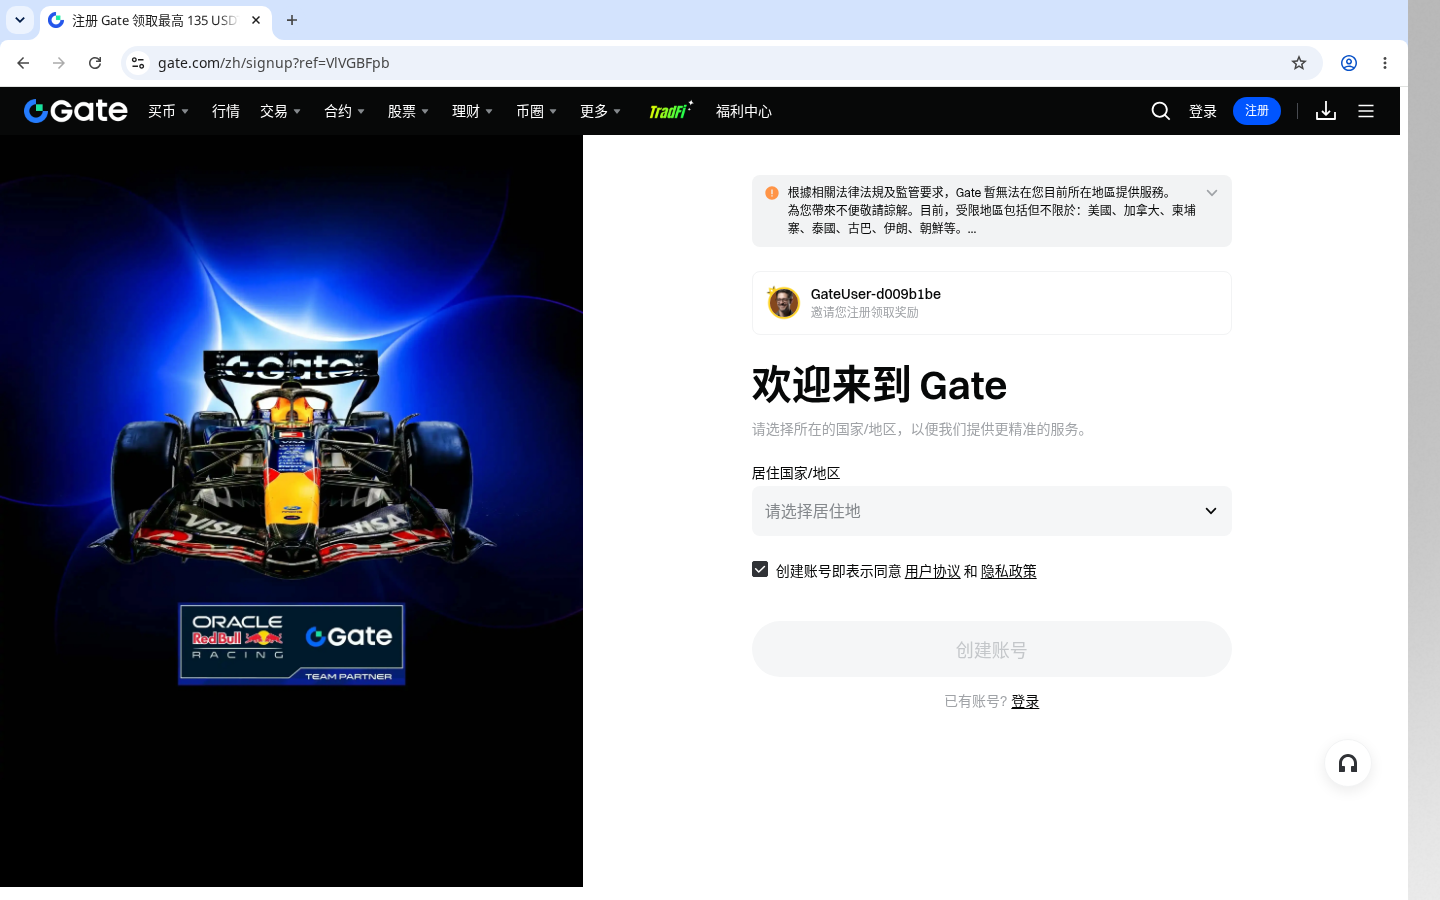Click the 居住国家/地区 label

tap(796, 473)
